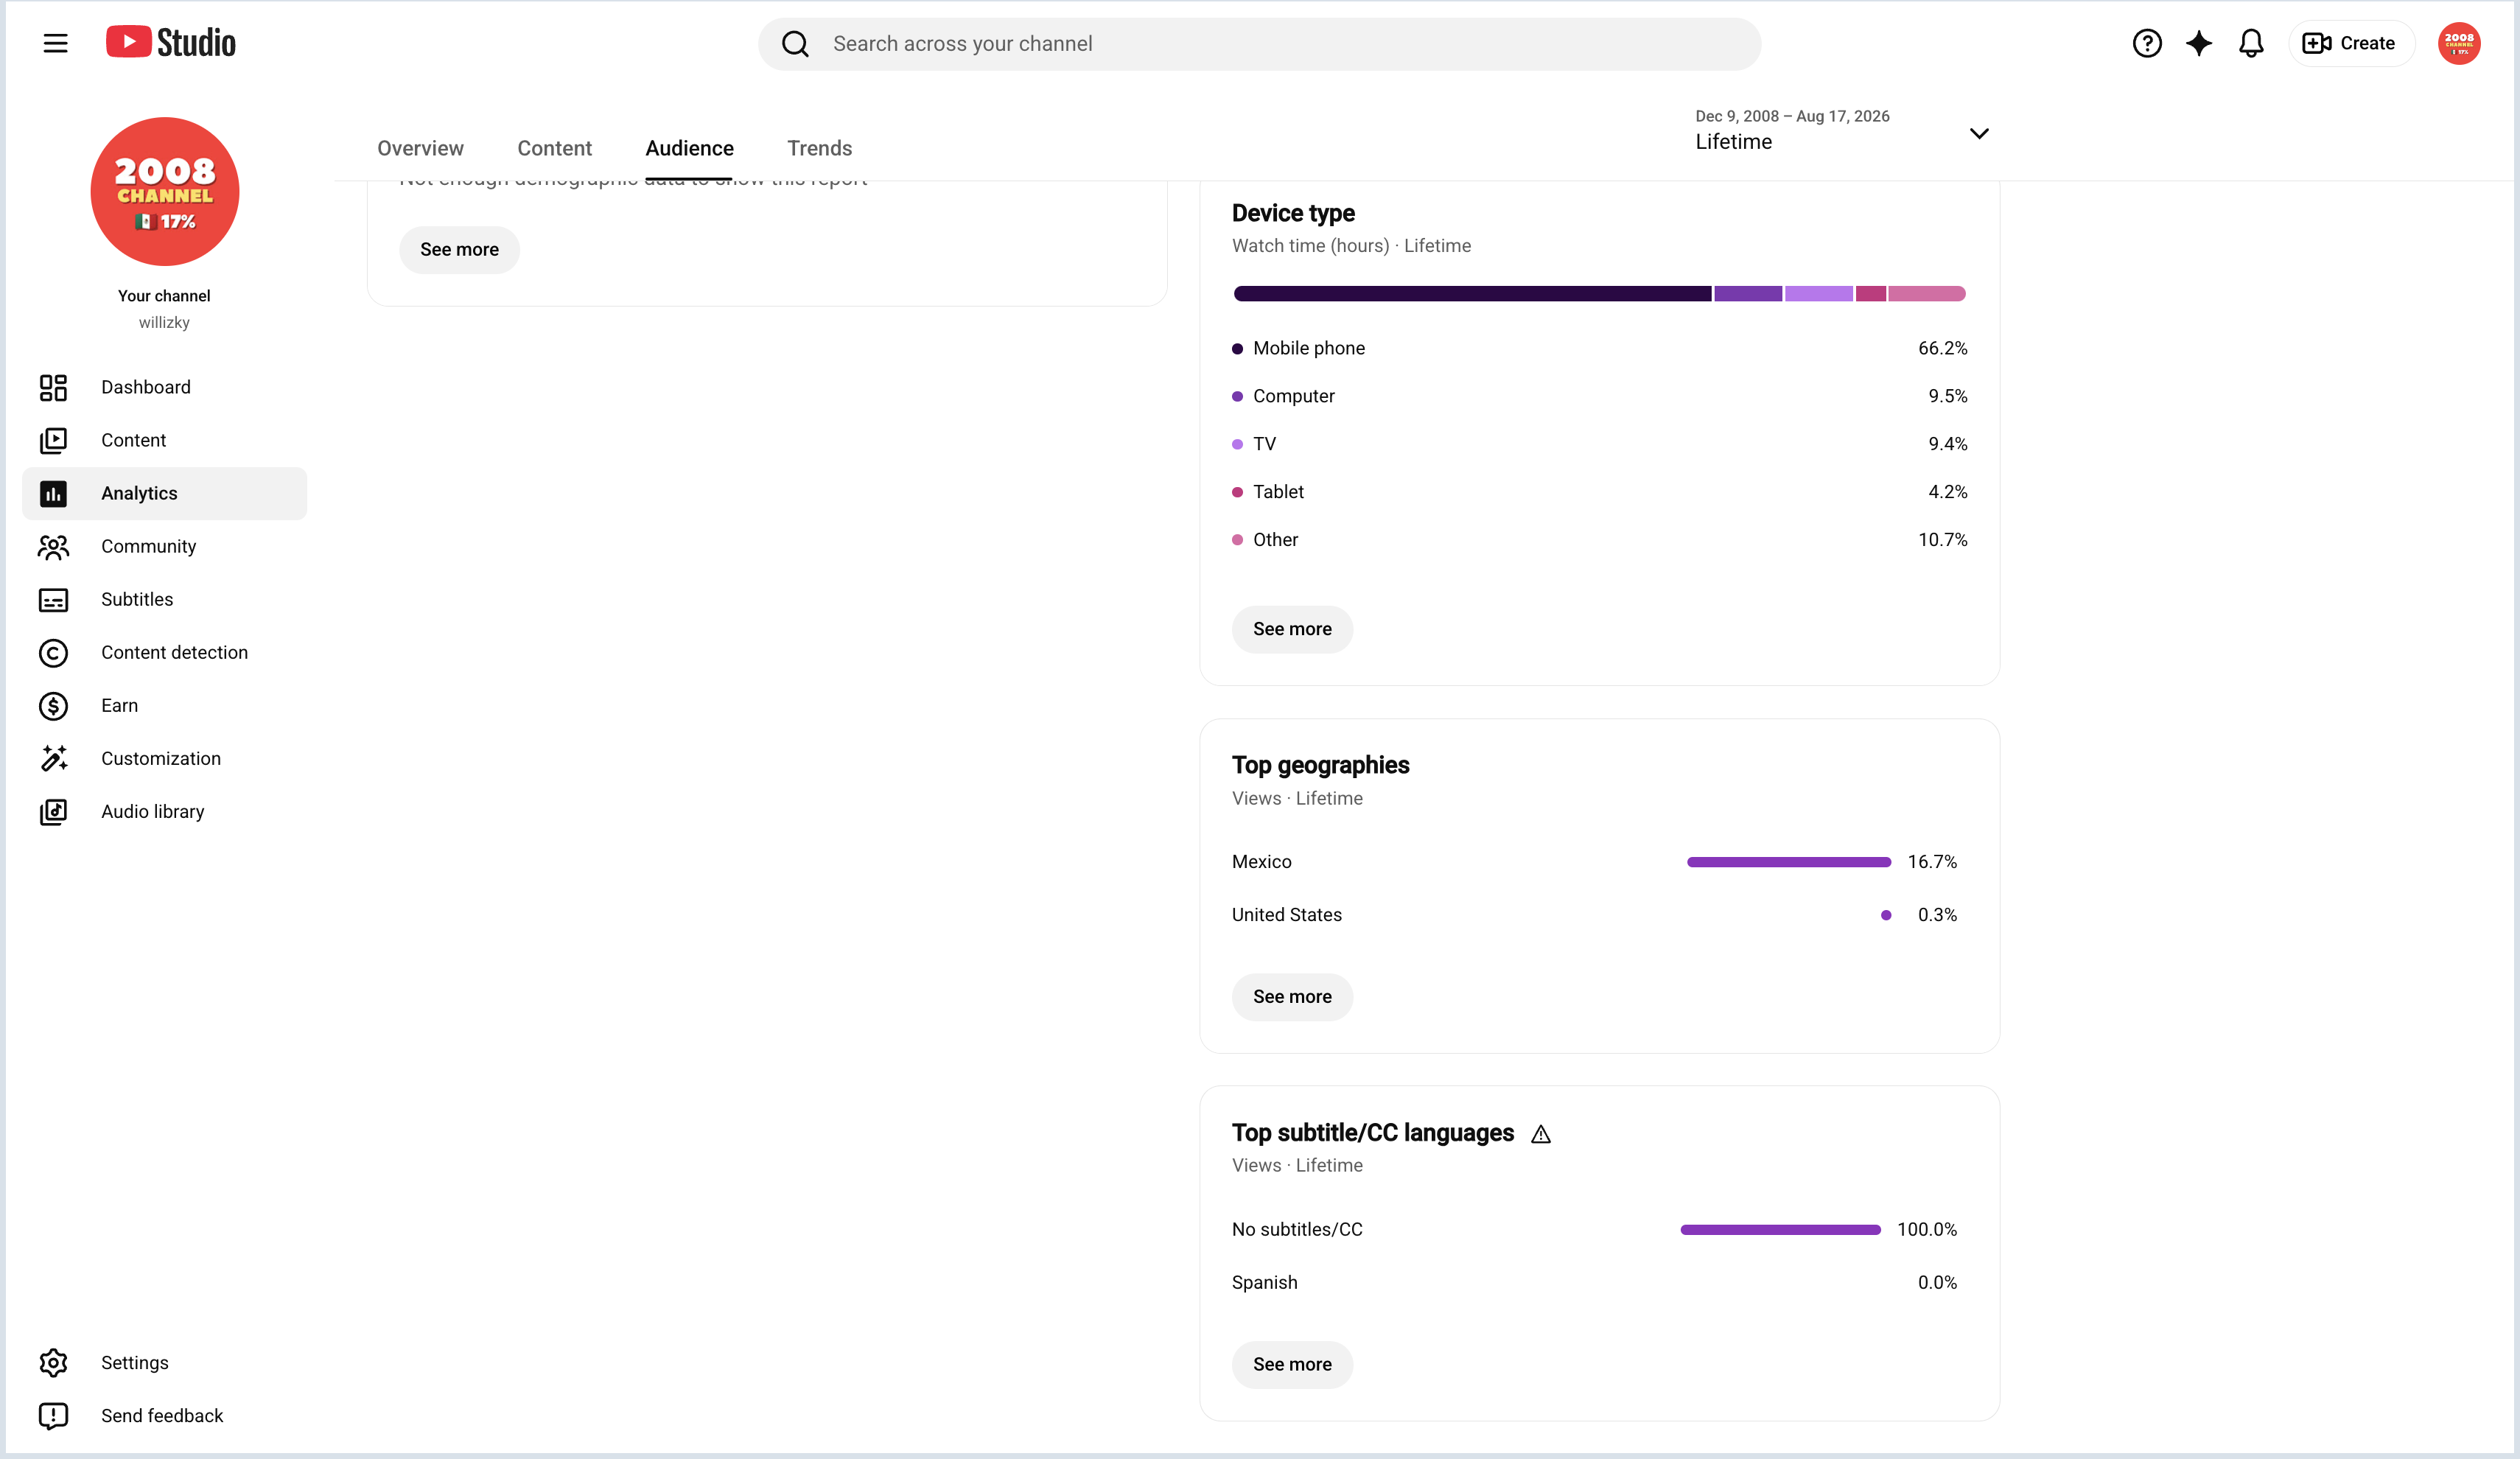This screenshot has width=2520, height=1459.
Task: Switch to the Trends tab
Action: click(x=819, y=148)
